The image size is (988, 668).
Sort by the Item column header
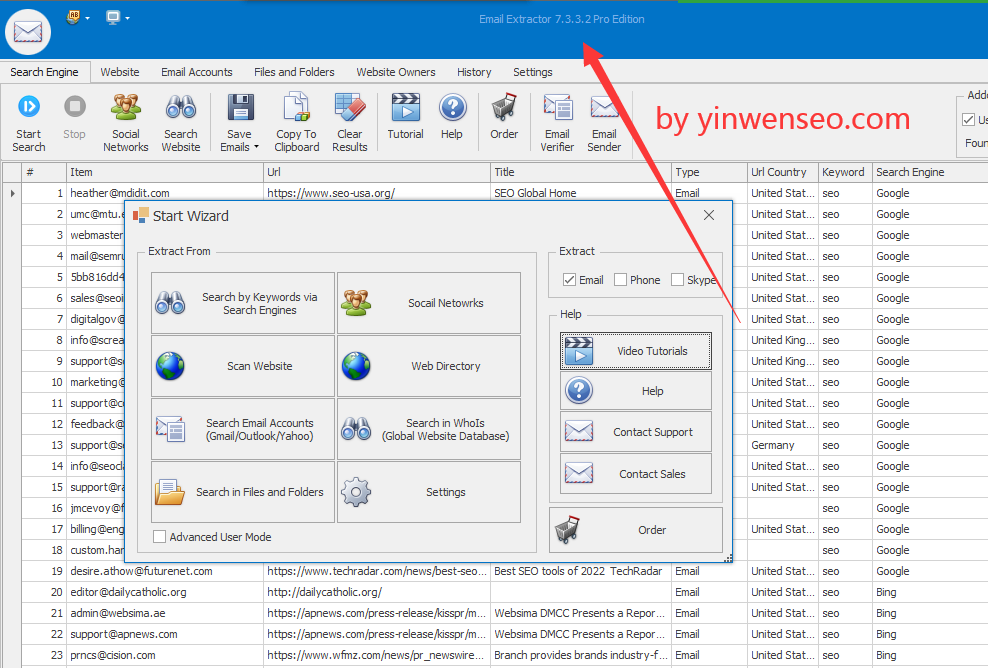coord(164,172)
